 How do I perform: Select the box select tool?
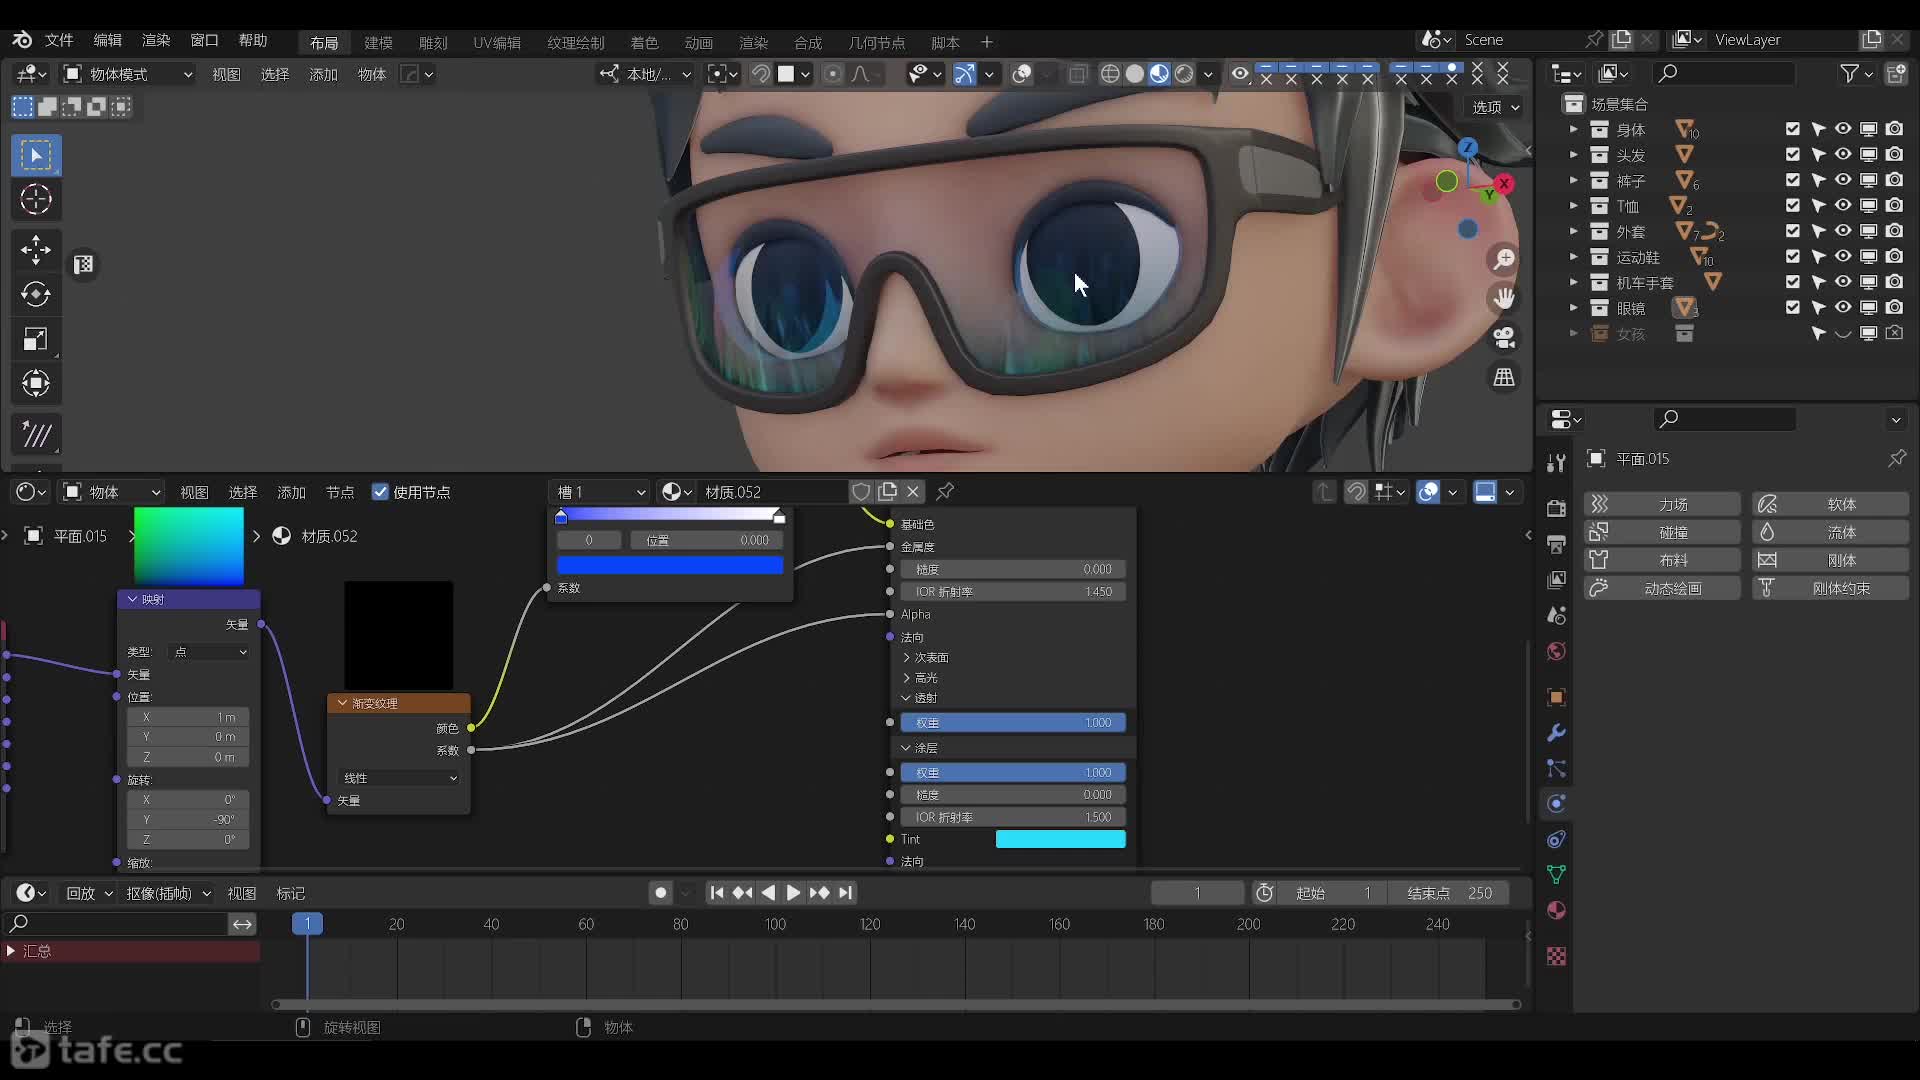click(36, 155)
